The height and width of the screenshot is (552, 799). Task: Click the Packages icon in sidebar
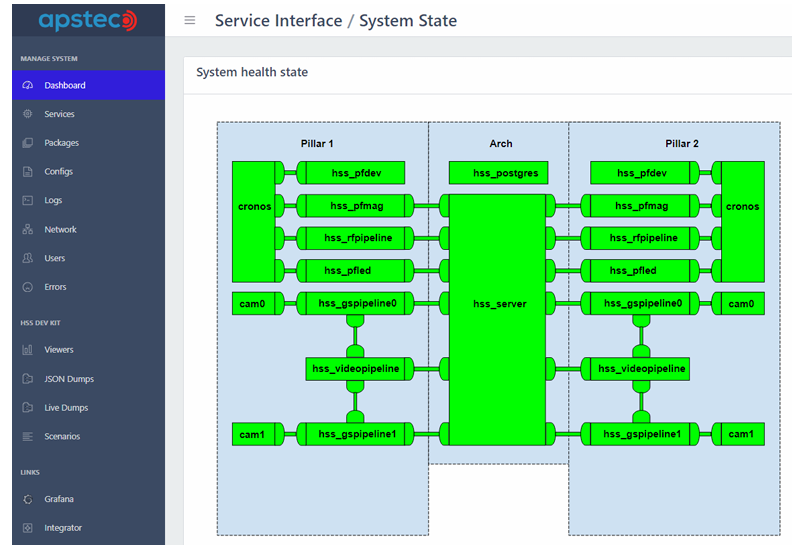tap(27, 143)
